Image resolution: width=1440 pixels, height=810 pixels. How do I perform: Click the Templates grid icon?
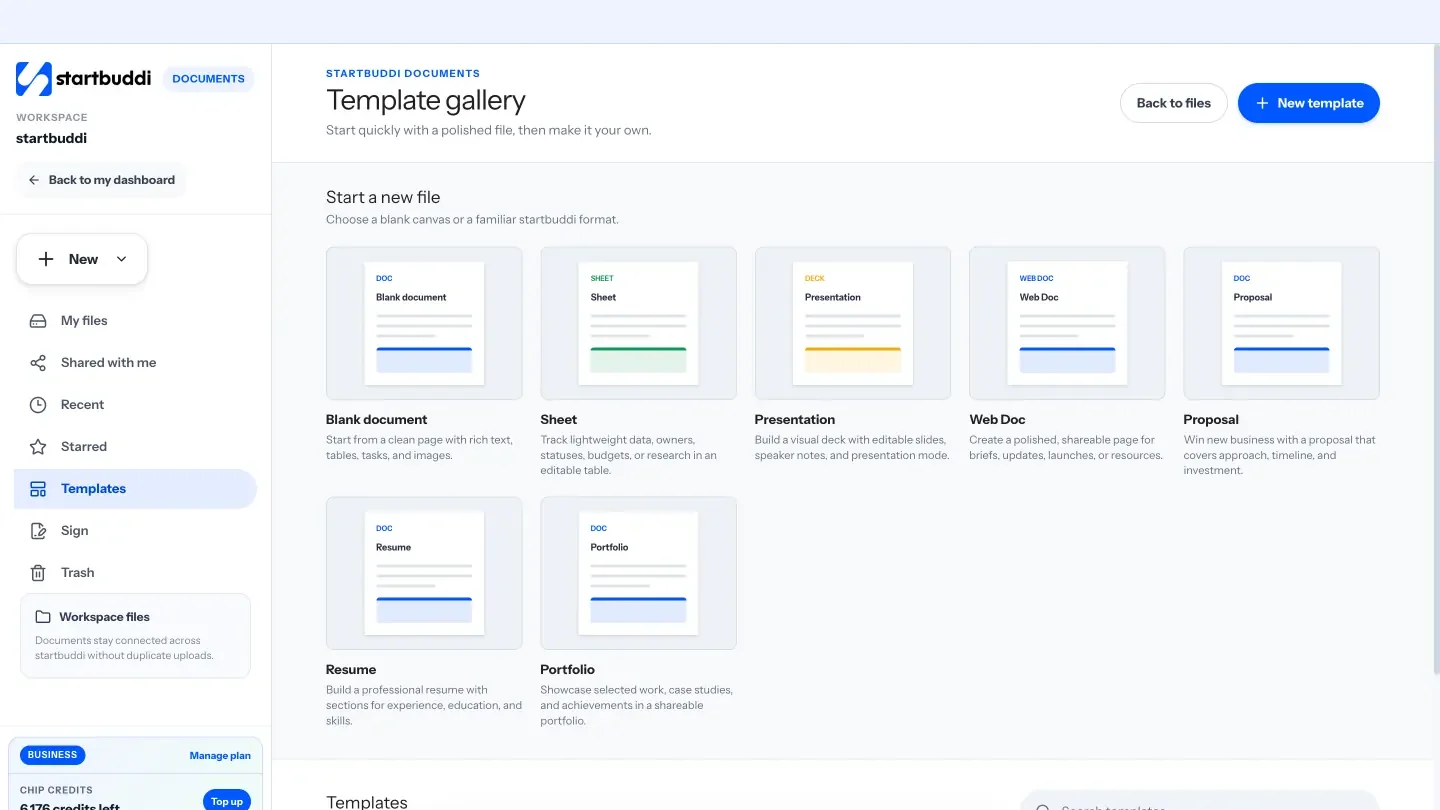point(38,489)
